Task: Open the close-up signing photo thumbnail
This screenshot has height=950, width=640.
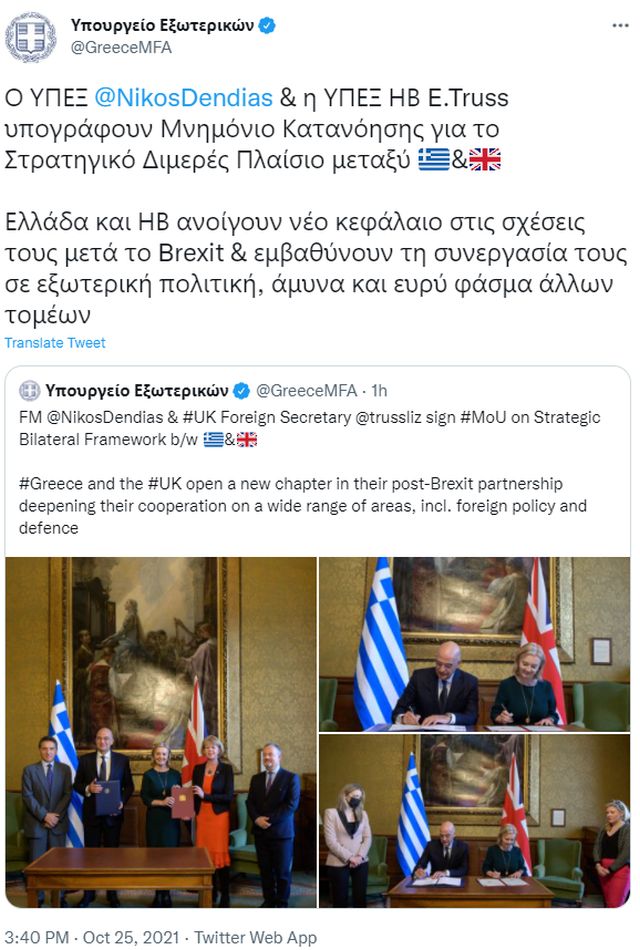Action: pyautogui.click(x=475, y=644)
